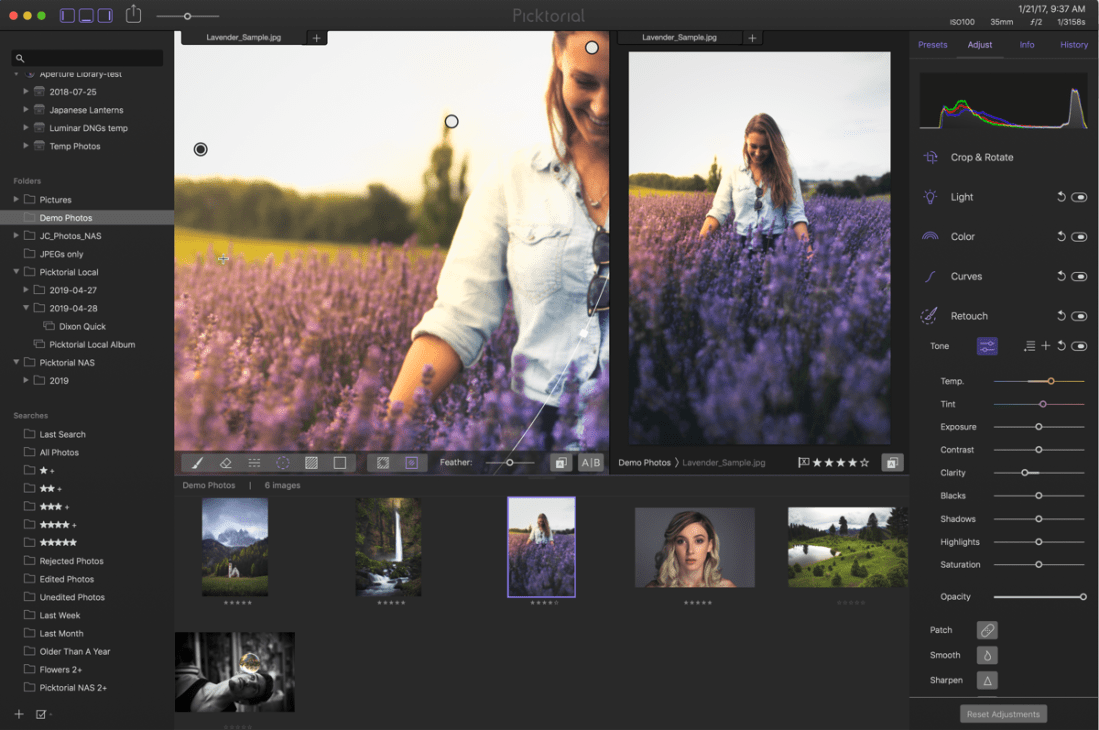Image resolution: width=1099 pixels, height=730 pixels.
Task: Select the Patch retouch tool
Action: pos(987,631)
